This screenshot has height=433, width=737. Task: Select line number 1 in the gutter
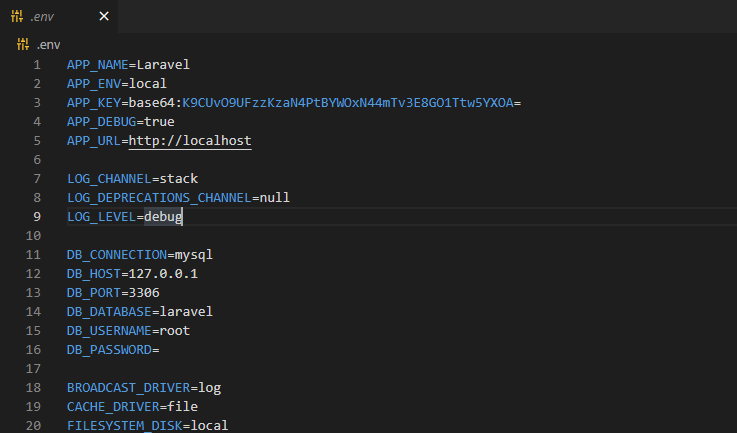(x=37, y=65)
